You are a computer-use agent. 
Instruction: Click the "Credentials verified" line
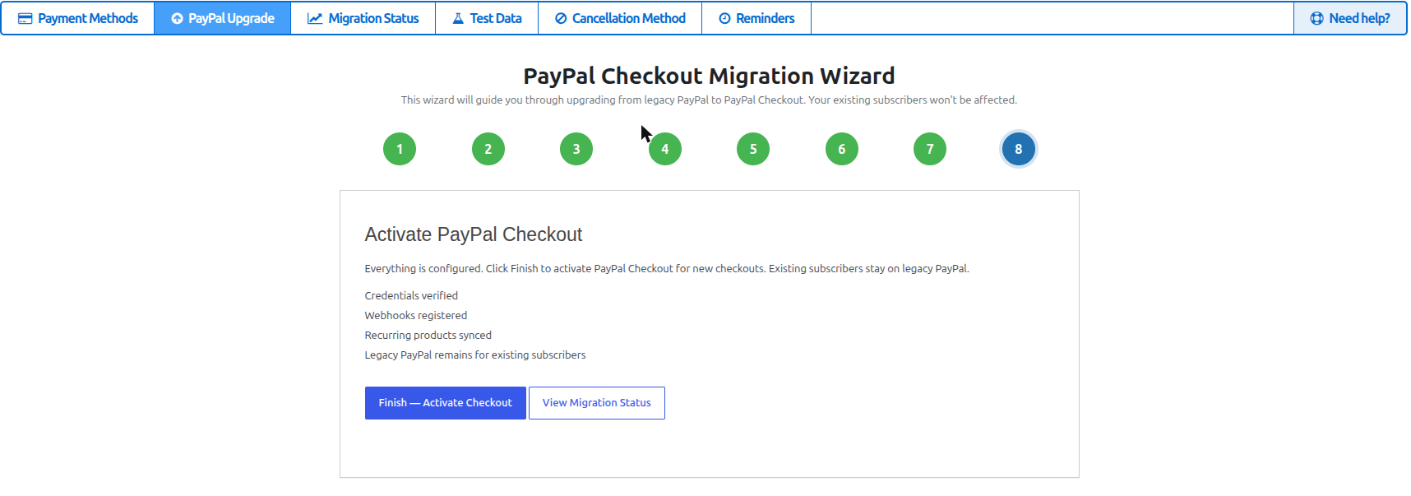coord(411,295)
